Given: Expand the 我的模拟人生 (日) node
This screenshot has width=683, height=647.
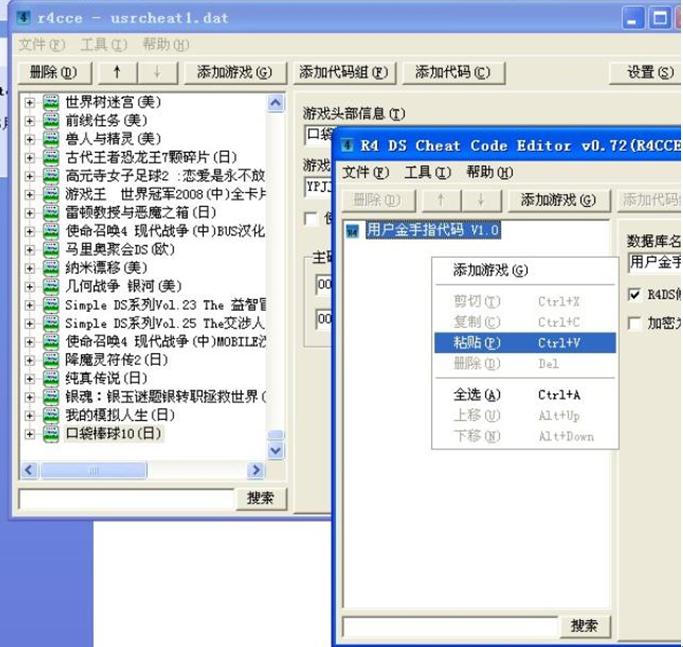Looking at the screenshot, I should coord(30,416).
